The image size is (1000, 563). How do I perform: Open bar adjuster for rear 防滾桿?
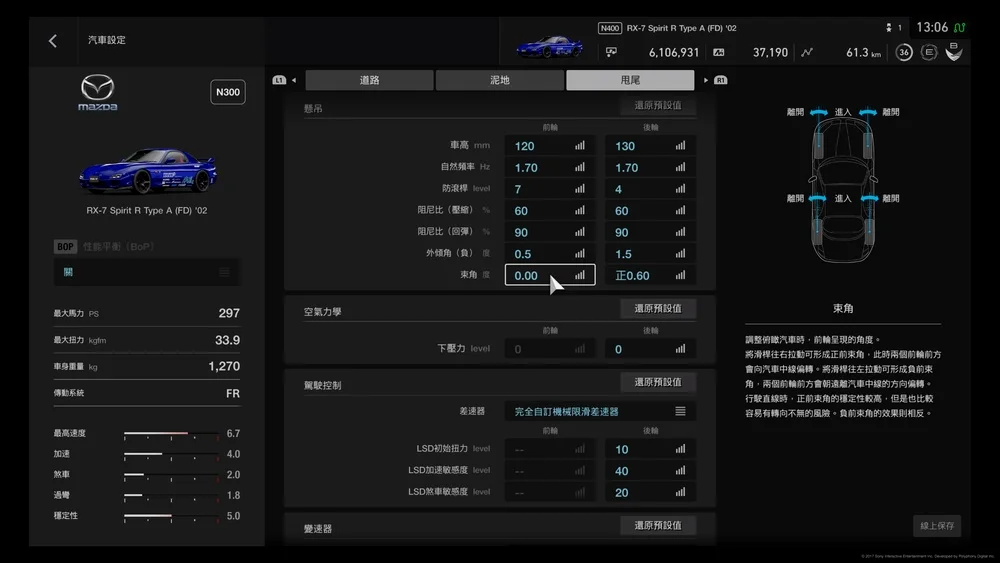coord(680,189)
